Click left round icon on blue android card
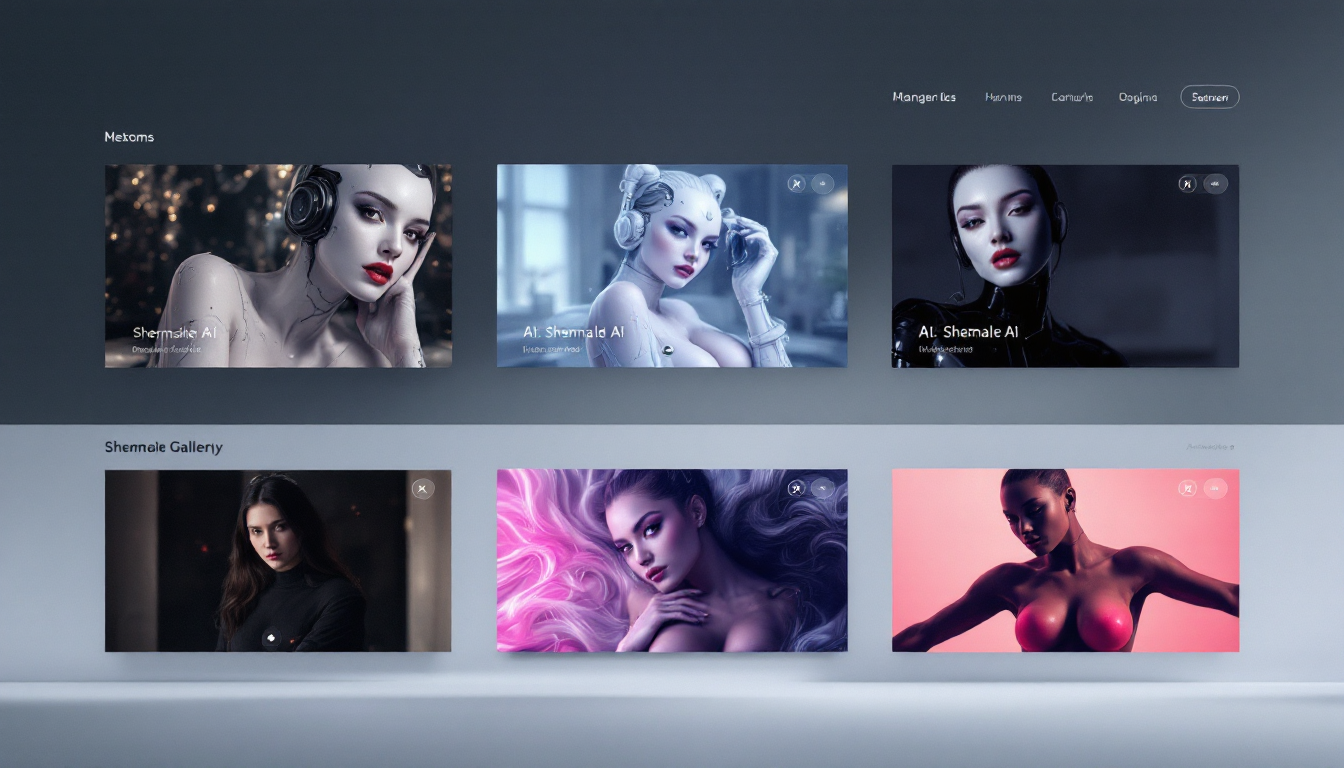 pyautogui.click(x=796, y=183)
